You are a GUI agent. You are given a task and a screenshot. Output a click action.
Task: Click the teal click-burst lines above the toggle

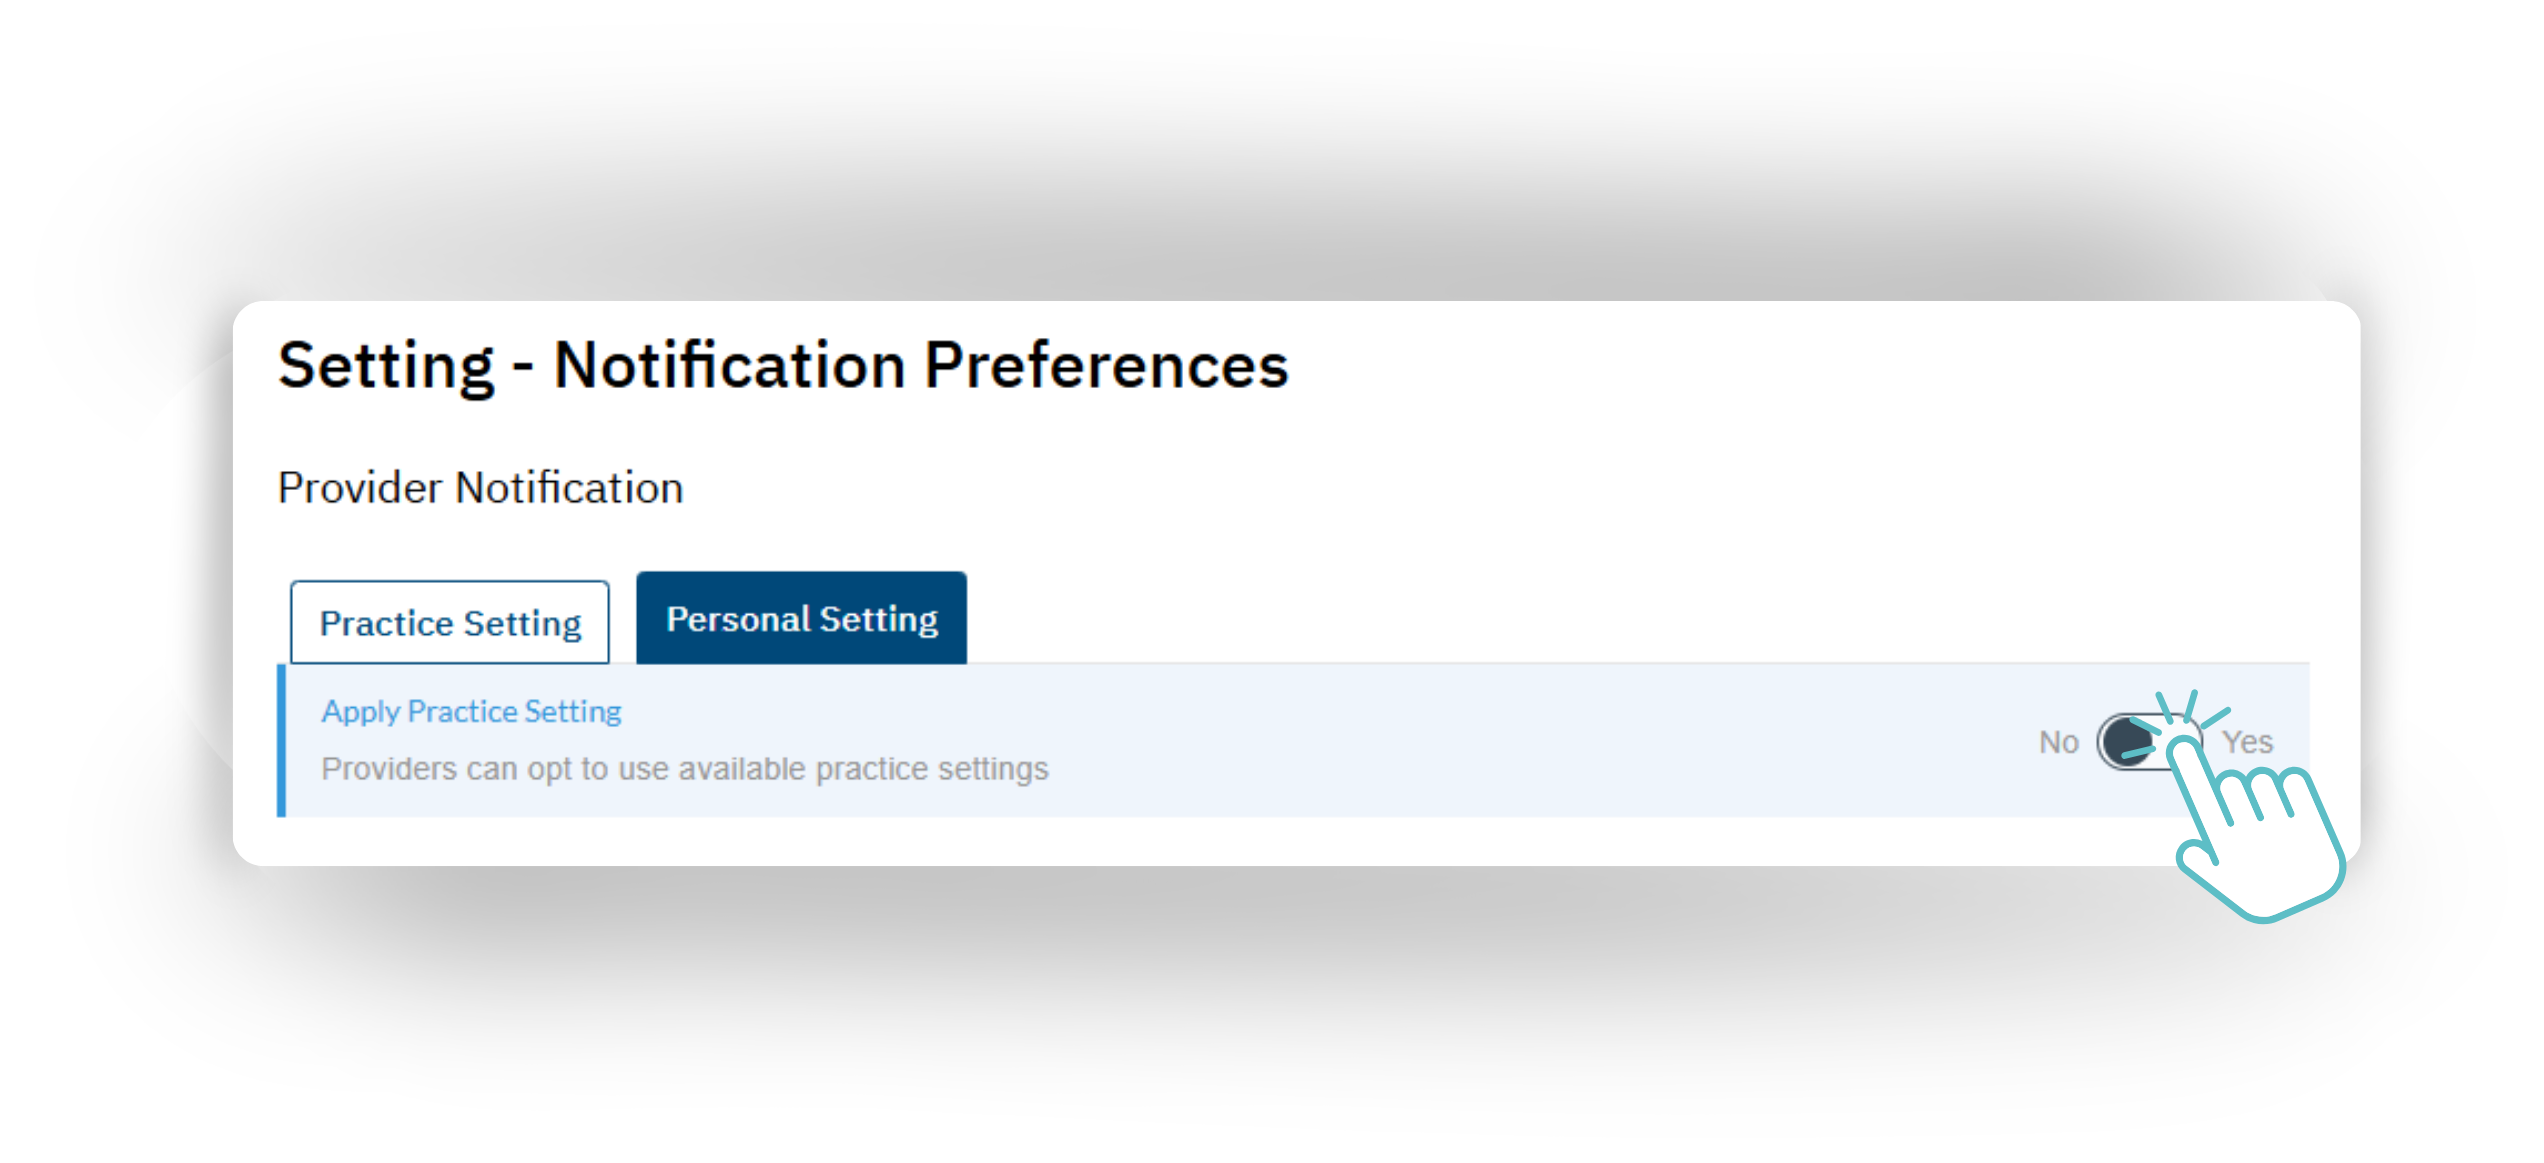click(2190, 708)
